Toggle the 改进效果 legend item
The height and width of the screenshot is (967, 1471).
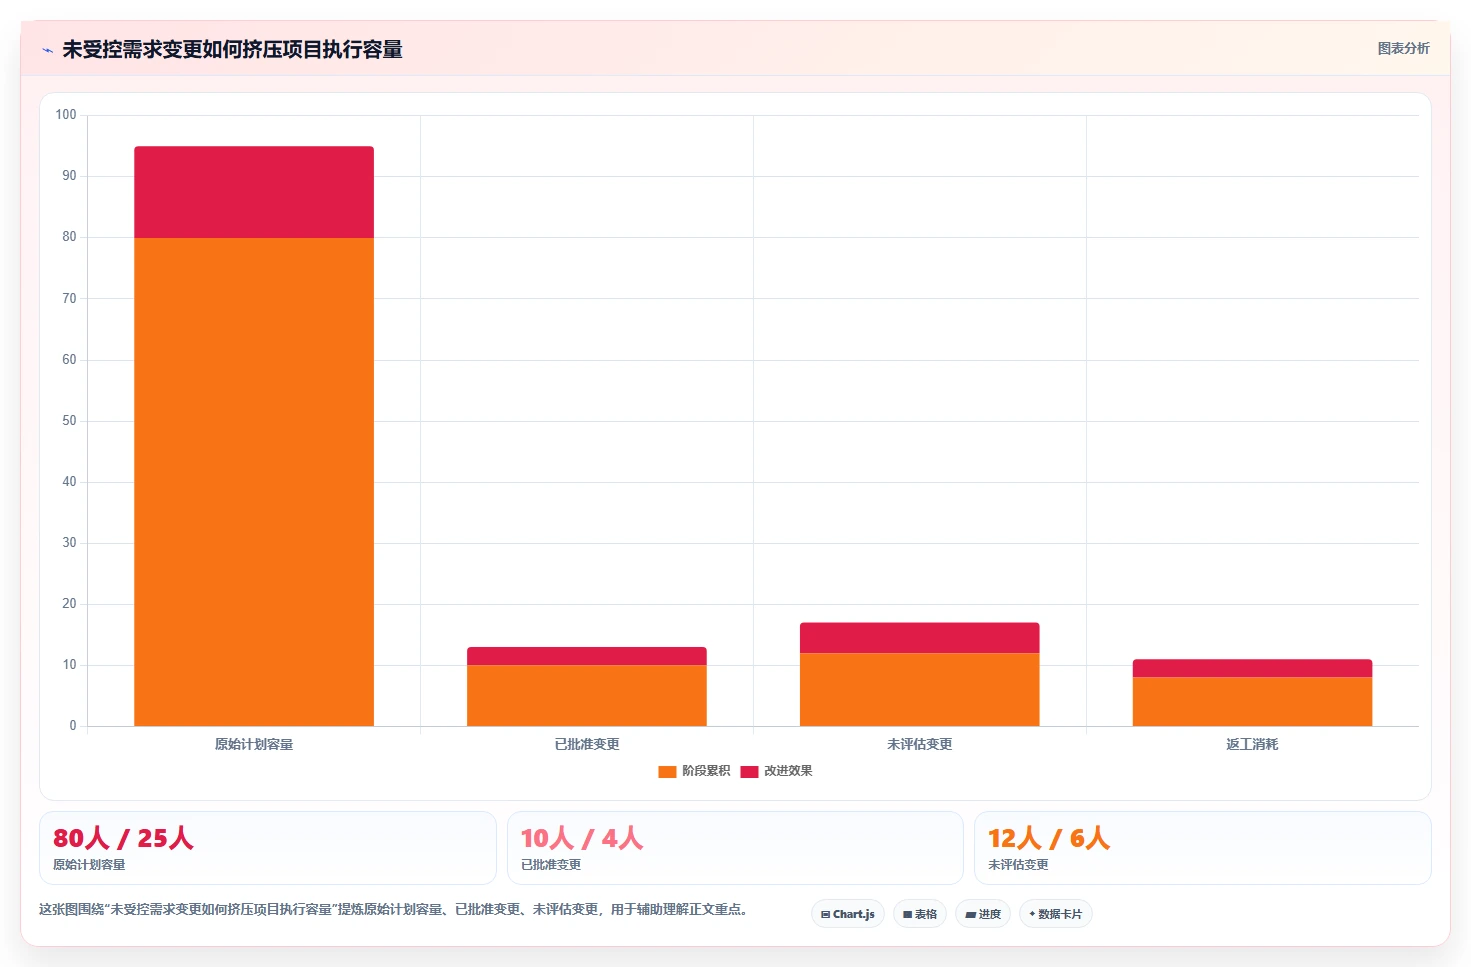coord(776,771)
